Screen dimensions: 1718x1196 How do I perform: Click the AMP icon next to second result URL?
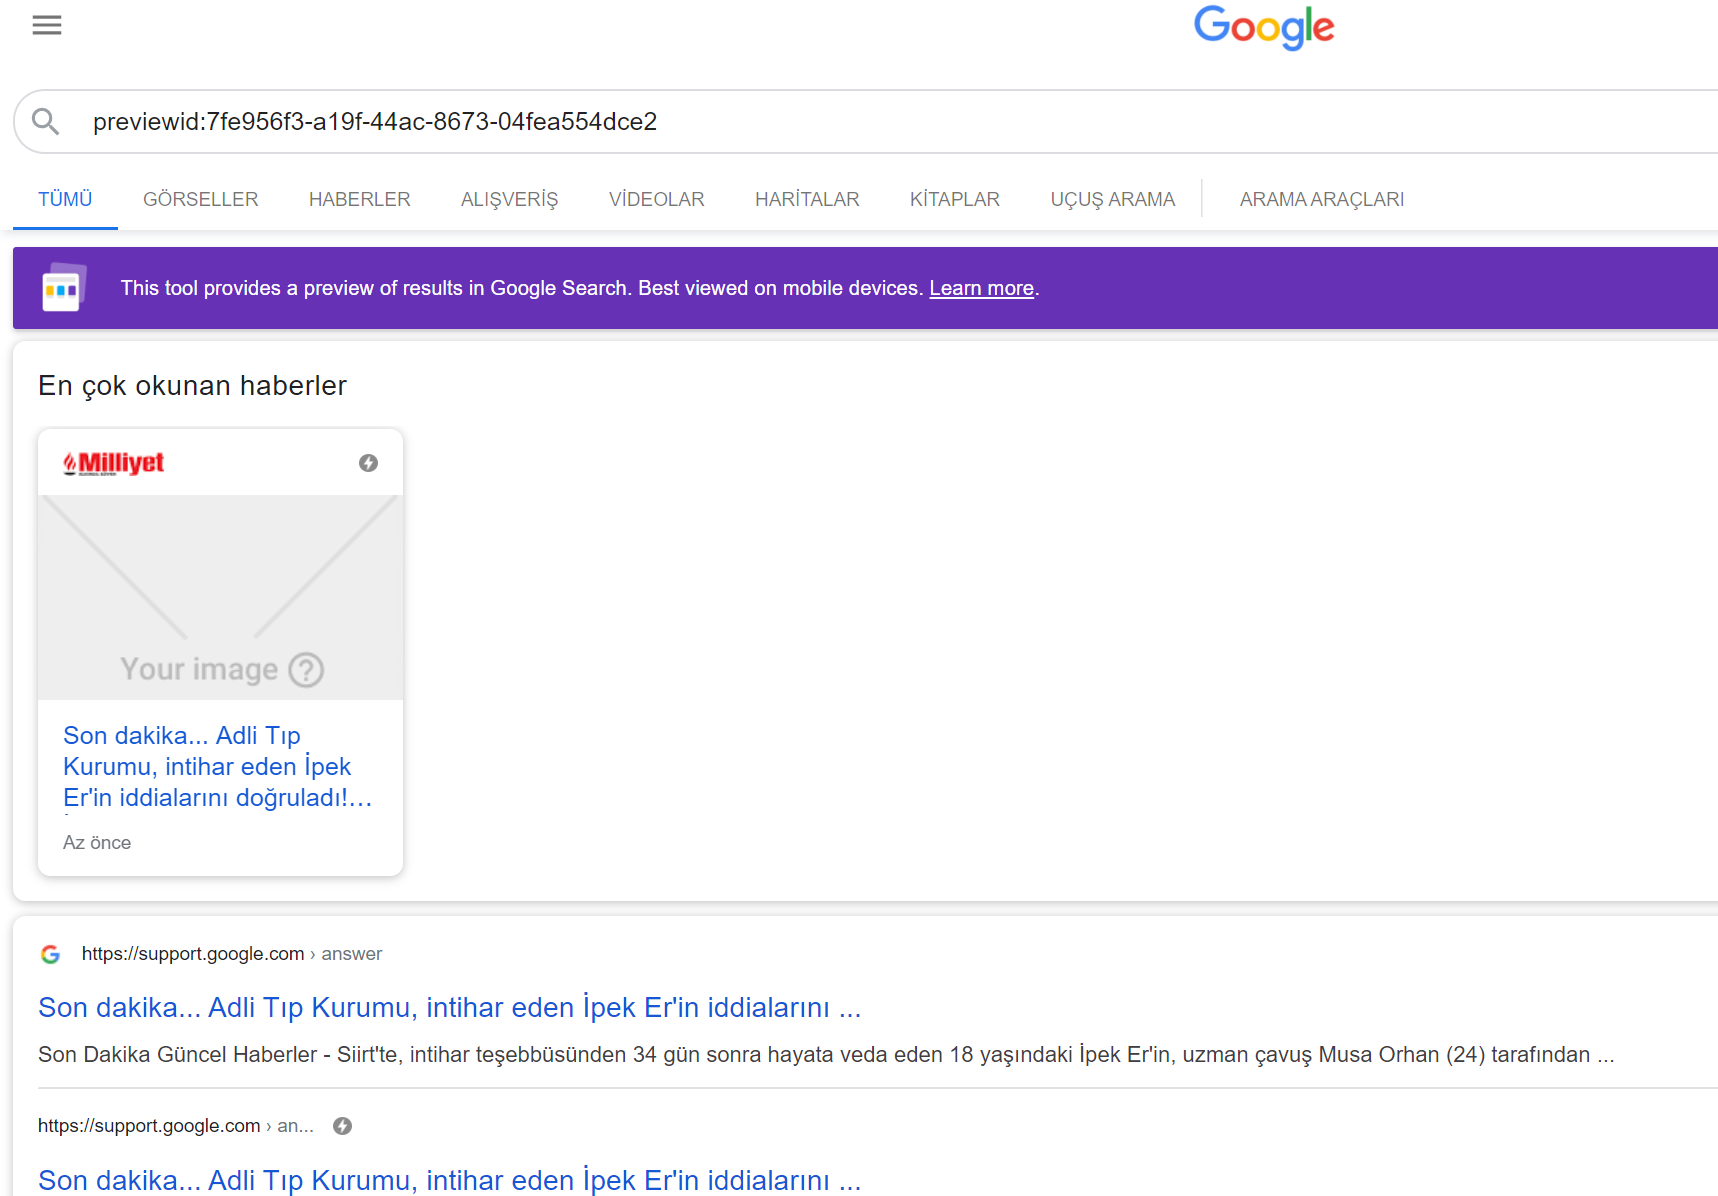pyautogui.click(x=342, y=1126)
